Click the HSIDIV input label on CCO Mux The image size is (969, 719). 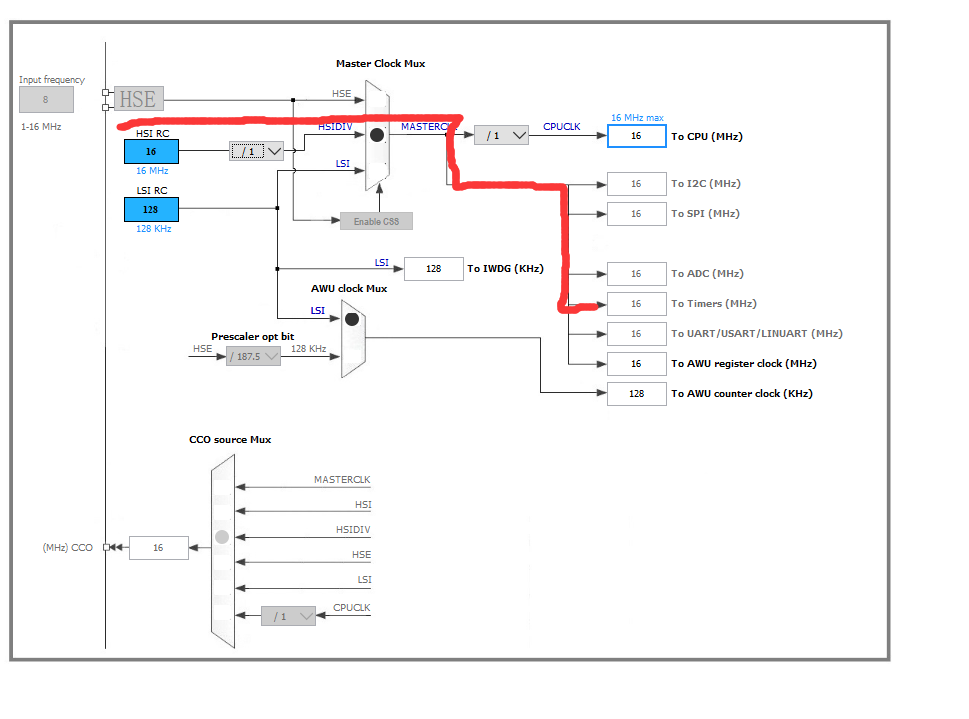point(353,530)
